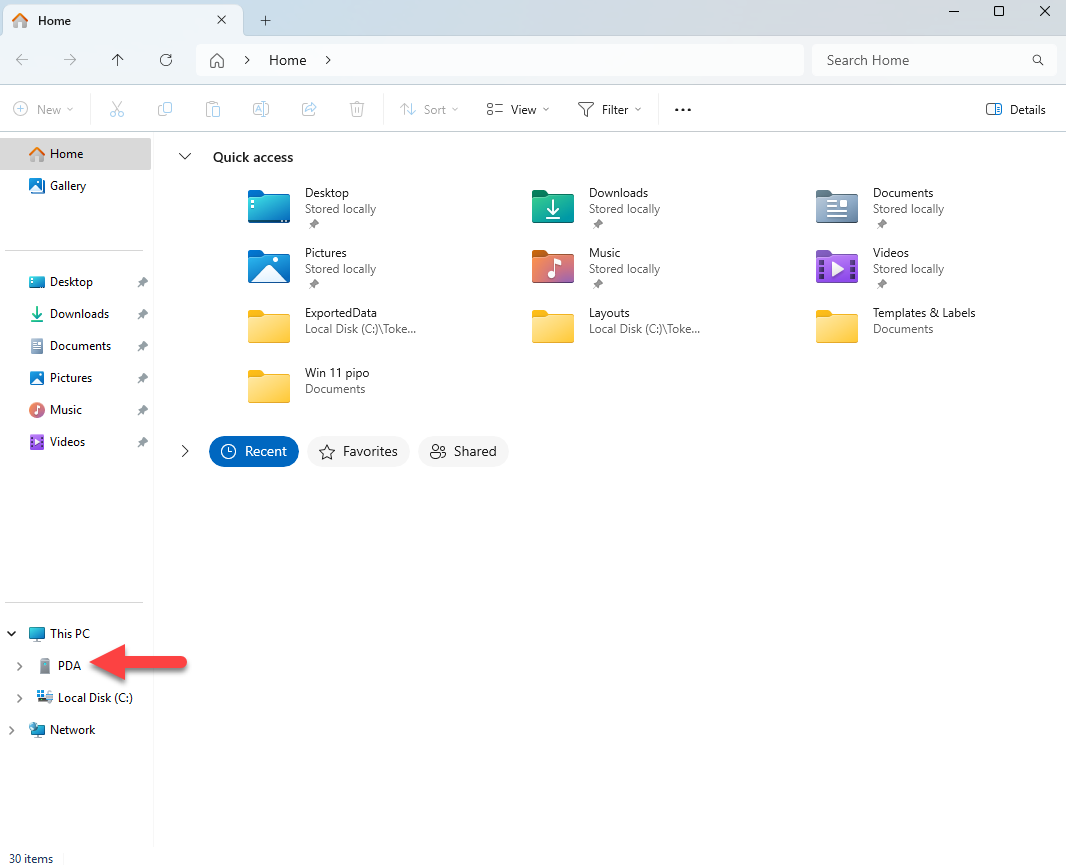Expand the Recent files section chevron
Viewport: 1066px width, 868px height.
click(185, 451)
